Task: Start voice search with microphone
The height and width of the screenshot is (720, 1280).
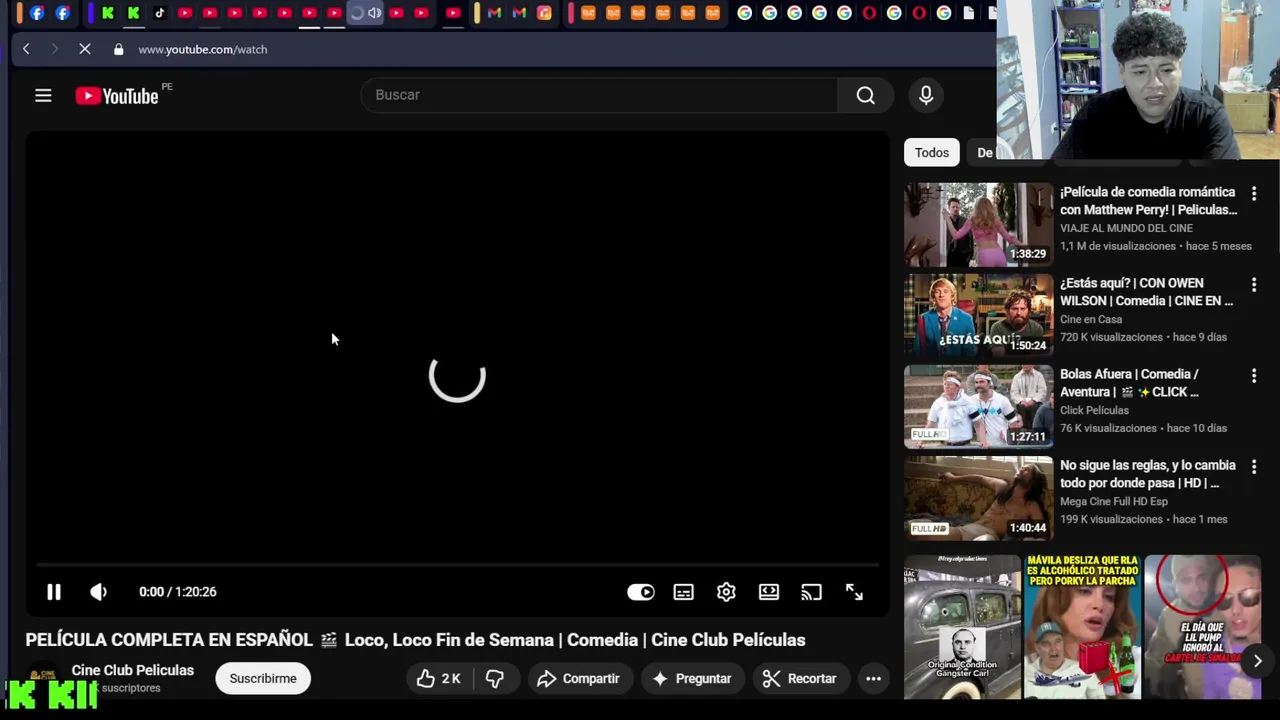Action: click(926, 95)
